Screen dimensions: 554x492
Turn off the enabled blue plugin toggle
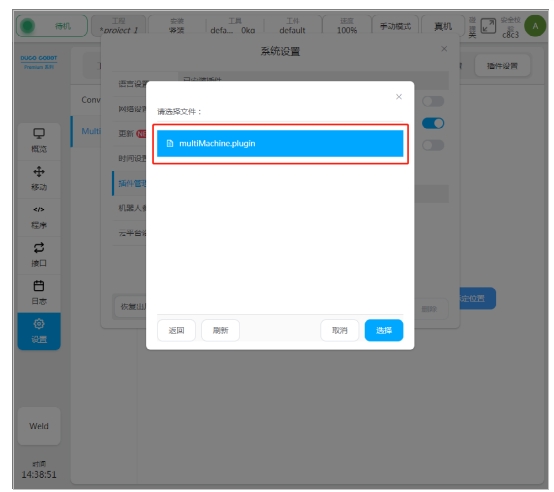[433, 123]
